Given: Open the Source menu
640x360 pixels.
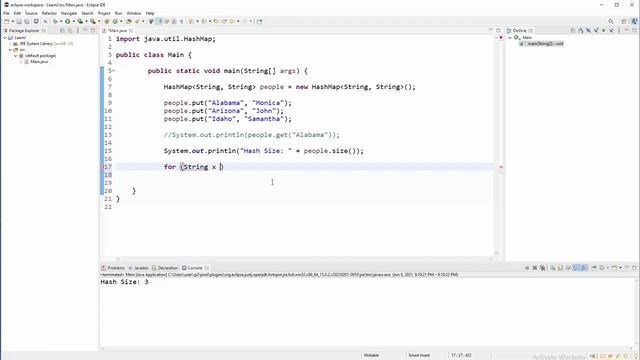Looking at the screenshot, I should coord(31,13).
